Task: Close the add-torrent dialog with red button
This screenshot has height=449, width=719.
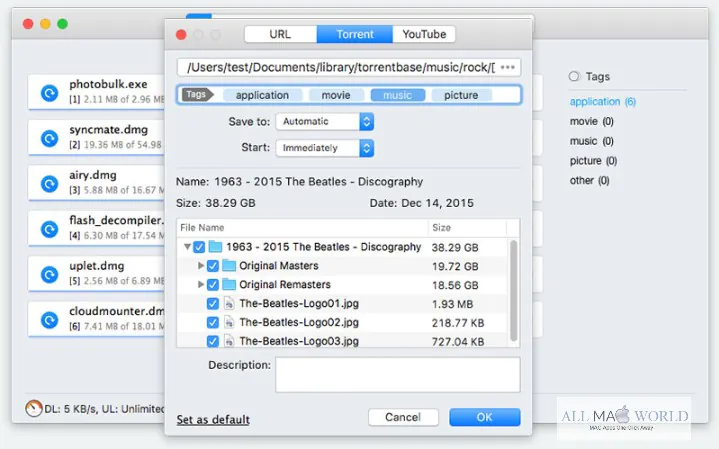Action: click(x=181, y=35)
